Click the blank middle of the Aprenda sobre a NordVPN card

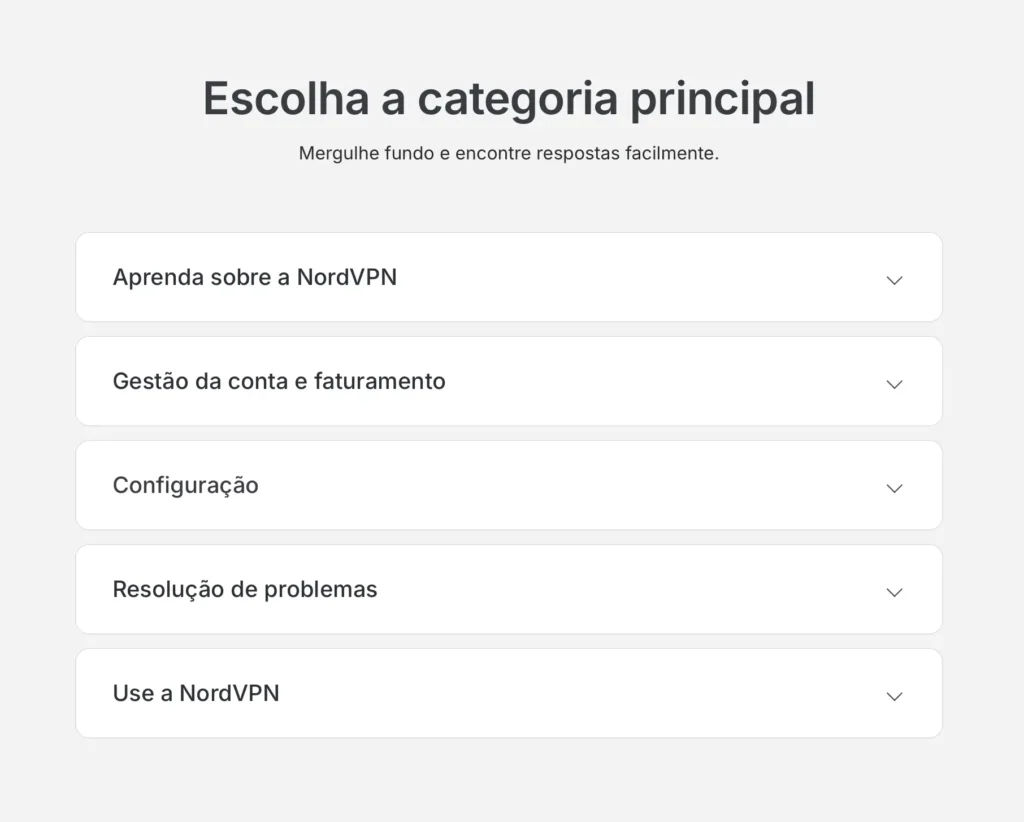click(633, 277)
